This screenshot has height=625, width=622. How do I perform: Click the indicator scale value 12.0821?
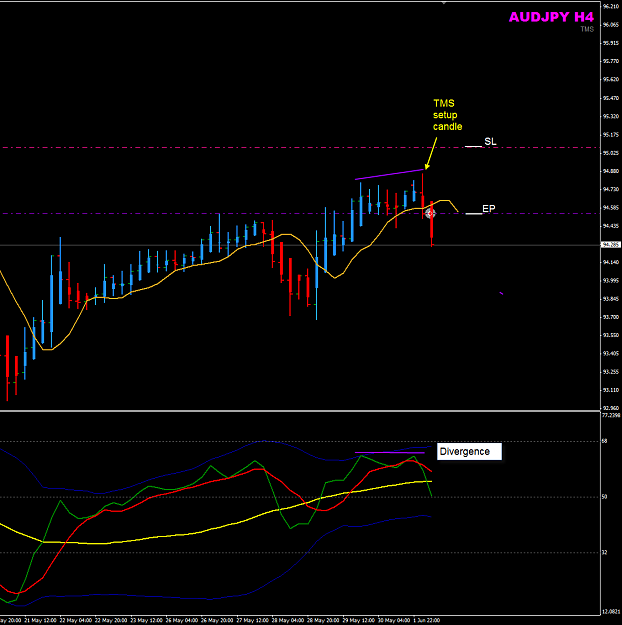pyautogui.click(x=611, y=611)
